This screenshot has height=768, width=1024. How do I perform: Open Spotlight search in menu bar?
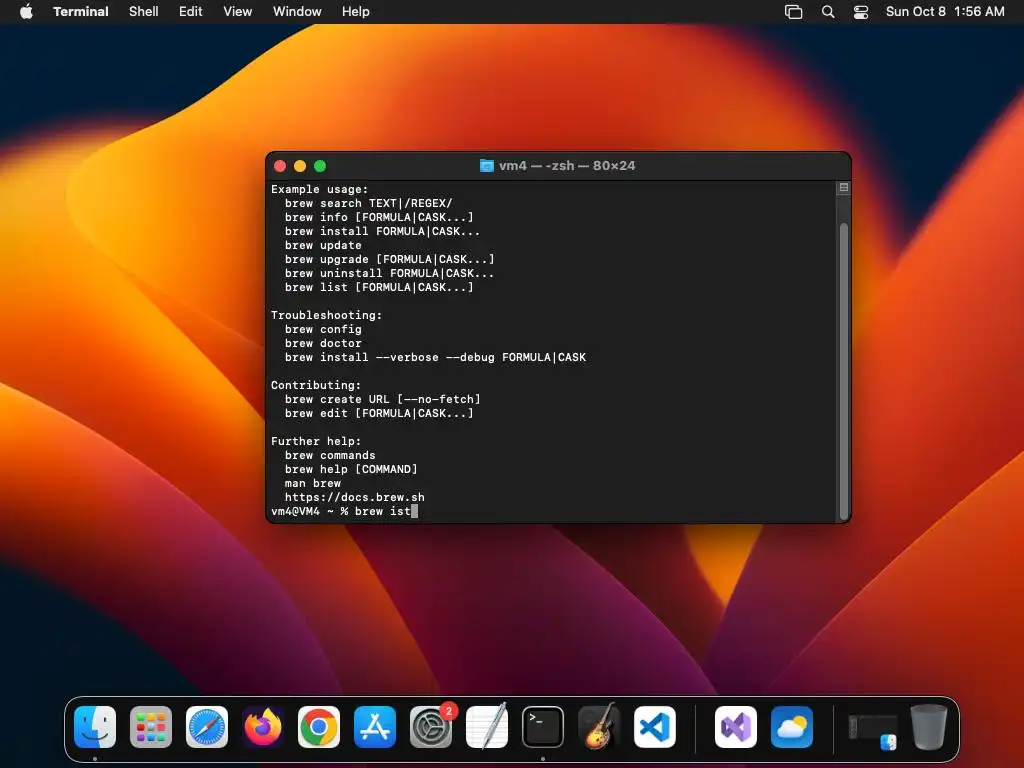(828, 12)
